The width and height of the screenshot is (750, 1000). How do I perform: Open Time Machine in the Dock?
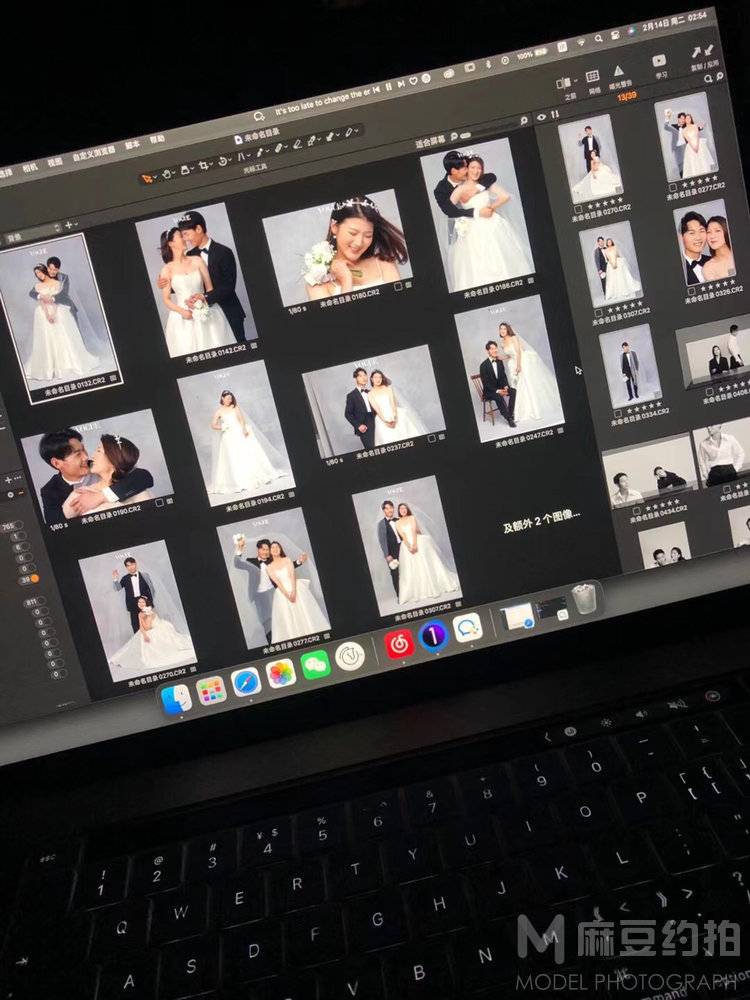click(350, 656)
